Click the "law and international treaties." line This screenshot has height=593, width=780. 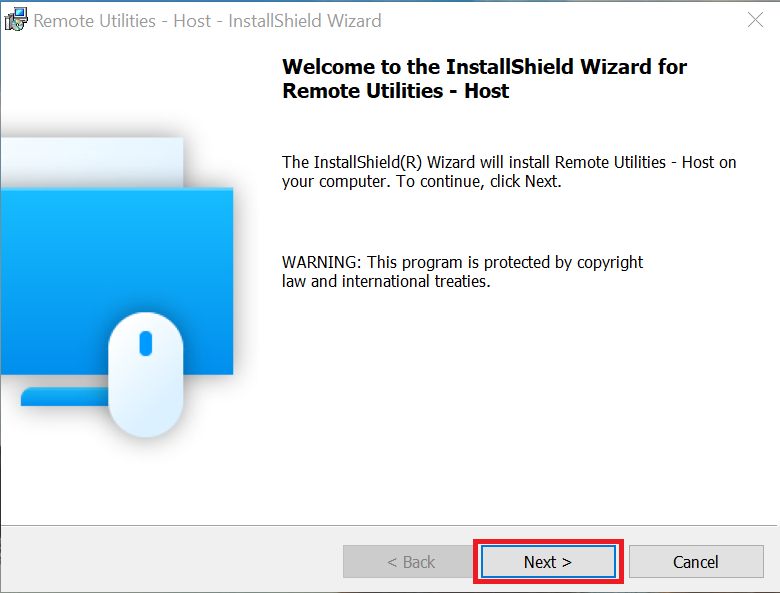click(386, 281)
